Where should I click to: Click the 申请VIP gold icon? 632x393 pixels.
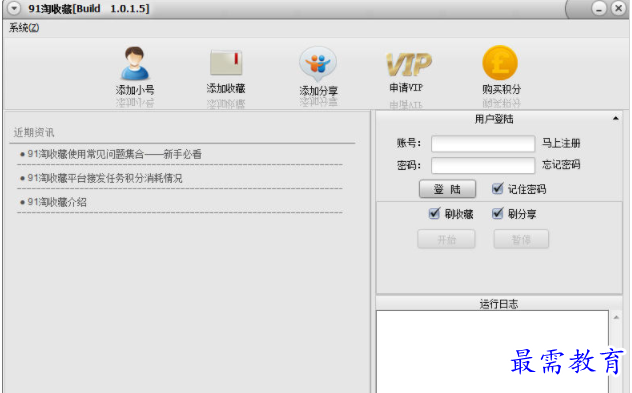pos(409,64)
